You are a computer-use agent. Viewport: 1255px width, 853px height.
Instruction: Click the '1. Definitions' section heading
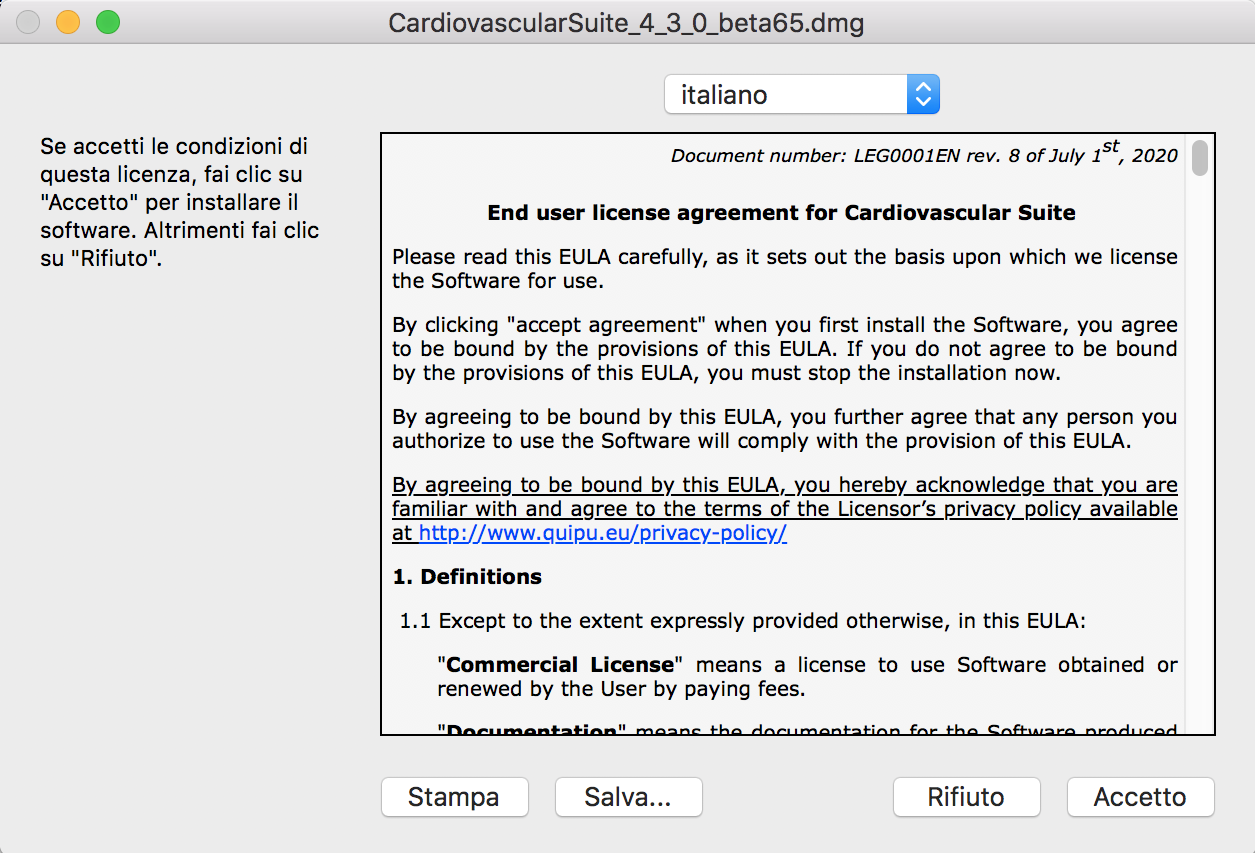tap(467, 577)
